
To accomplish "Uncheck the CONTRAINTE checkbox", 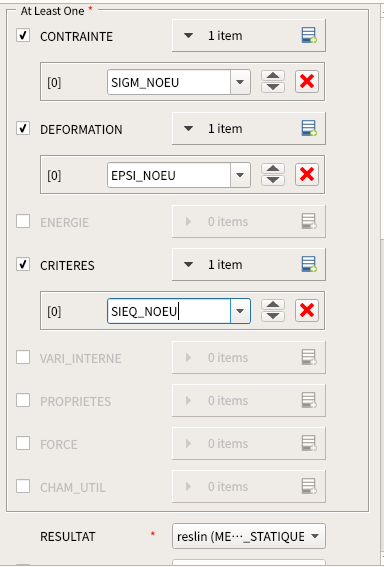I will tap(23, 35).
